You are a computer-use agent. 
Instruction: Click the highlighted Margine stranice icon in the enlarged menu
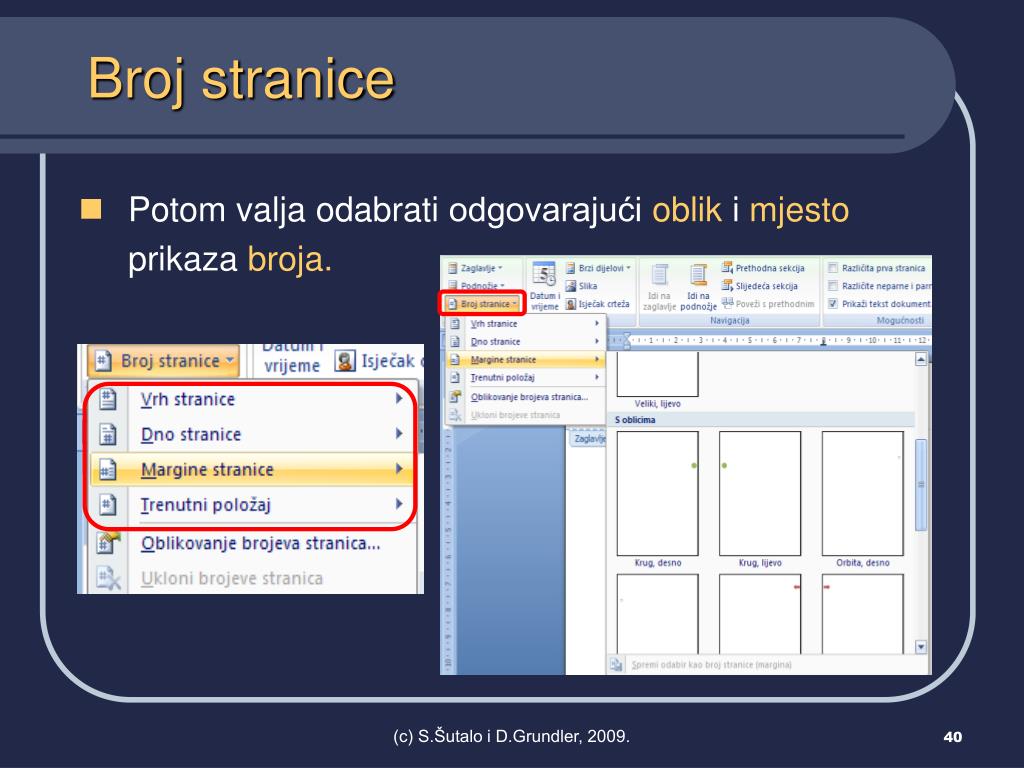108,470
